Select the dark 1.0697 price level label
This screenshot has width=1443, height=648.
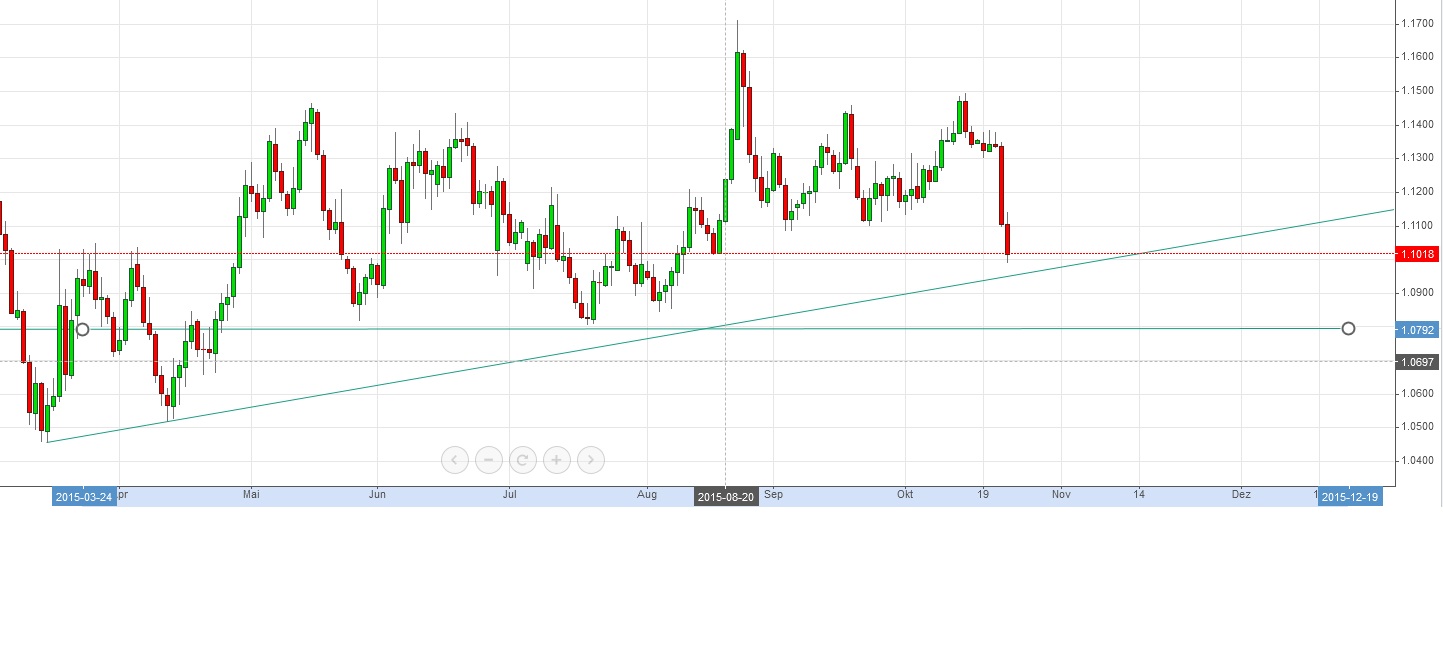(x=1416, y=362)
